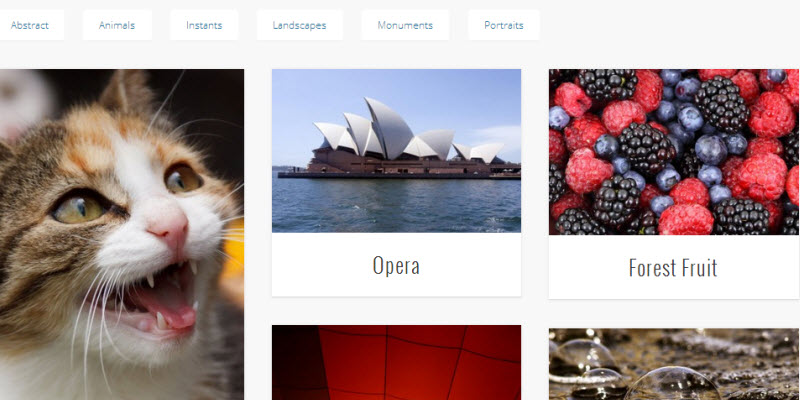Select the Abstract filter tab
The height and width of the screenshot is (400, 800).
(x=30, y=25)
